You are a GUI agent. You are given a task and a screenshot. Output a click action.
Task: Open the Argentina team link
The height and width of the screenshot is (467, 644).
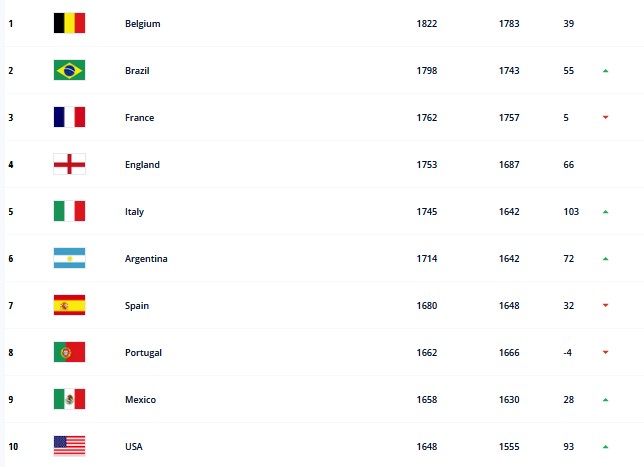click(x=146, y=259)
